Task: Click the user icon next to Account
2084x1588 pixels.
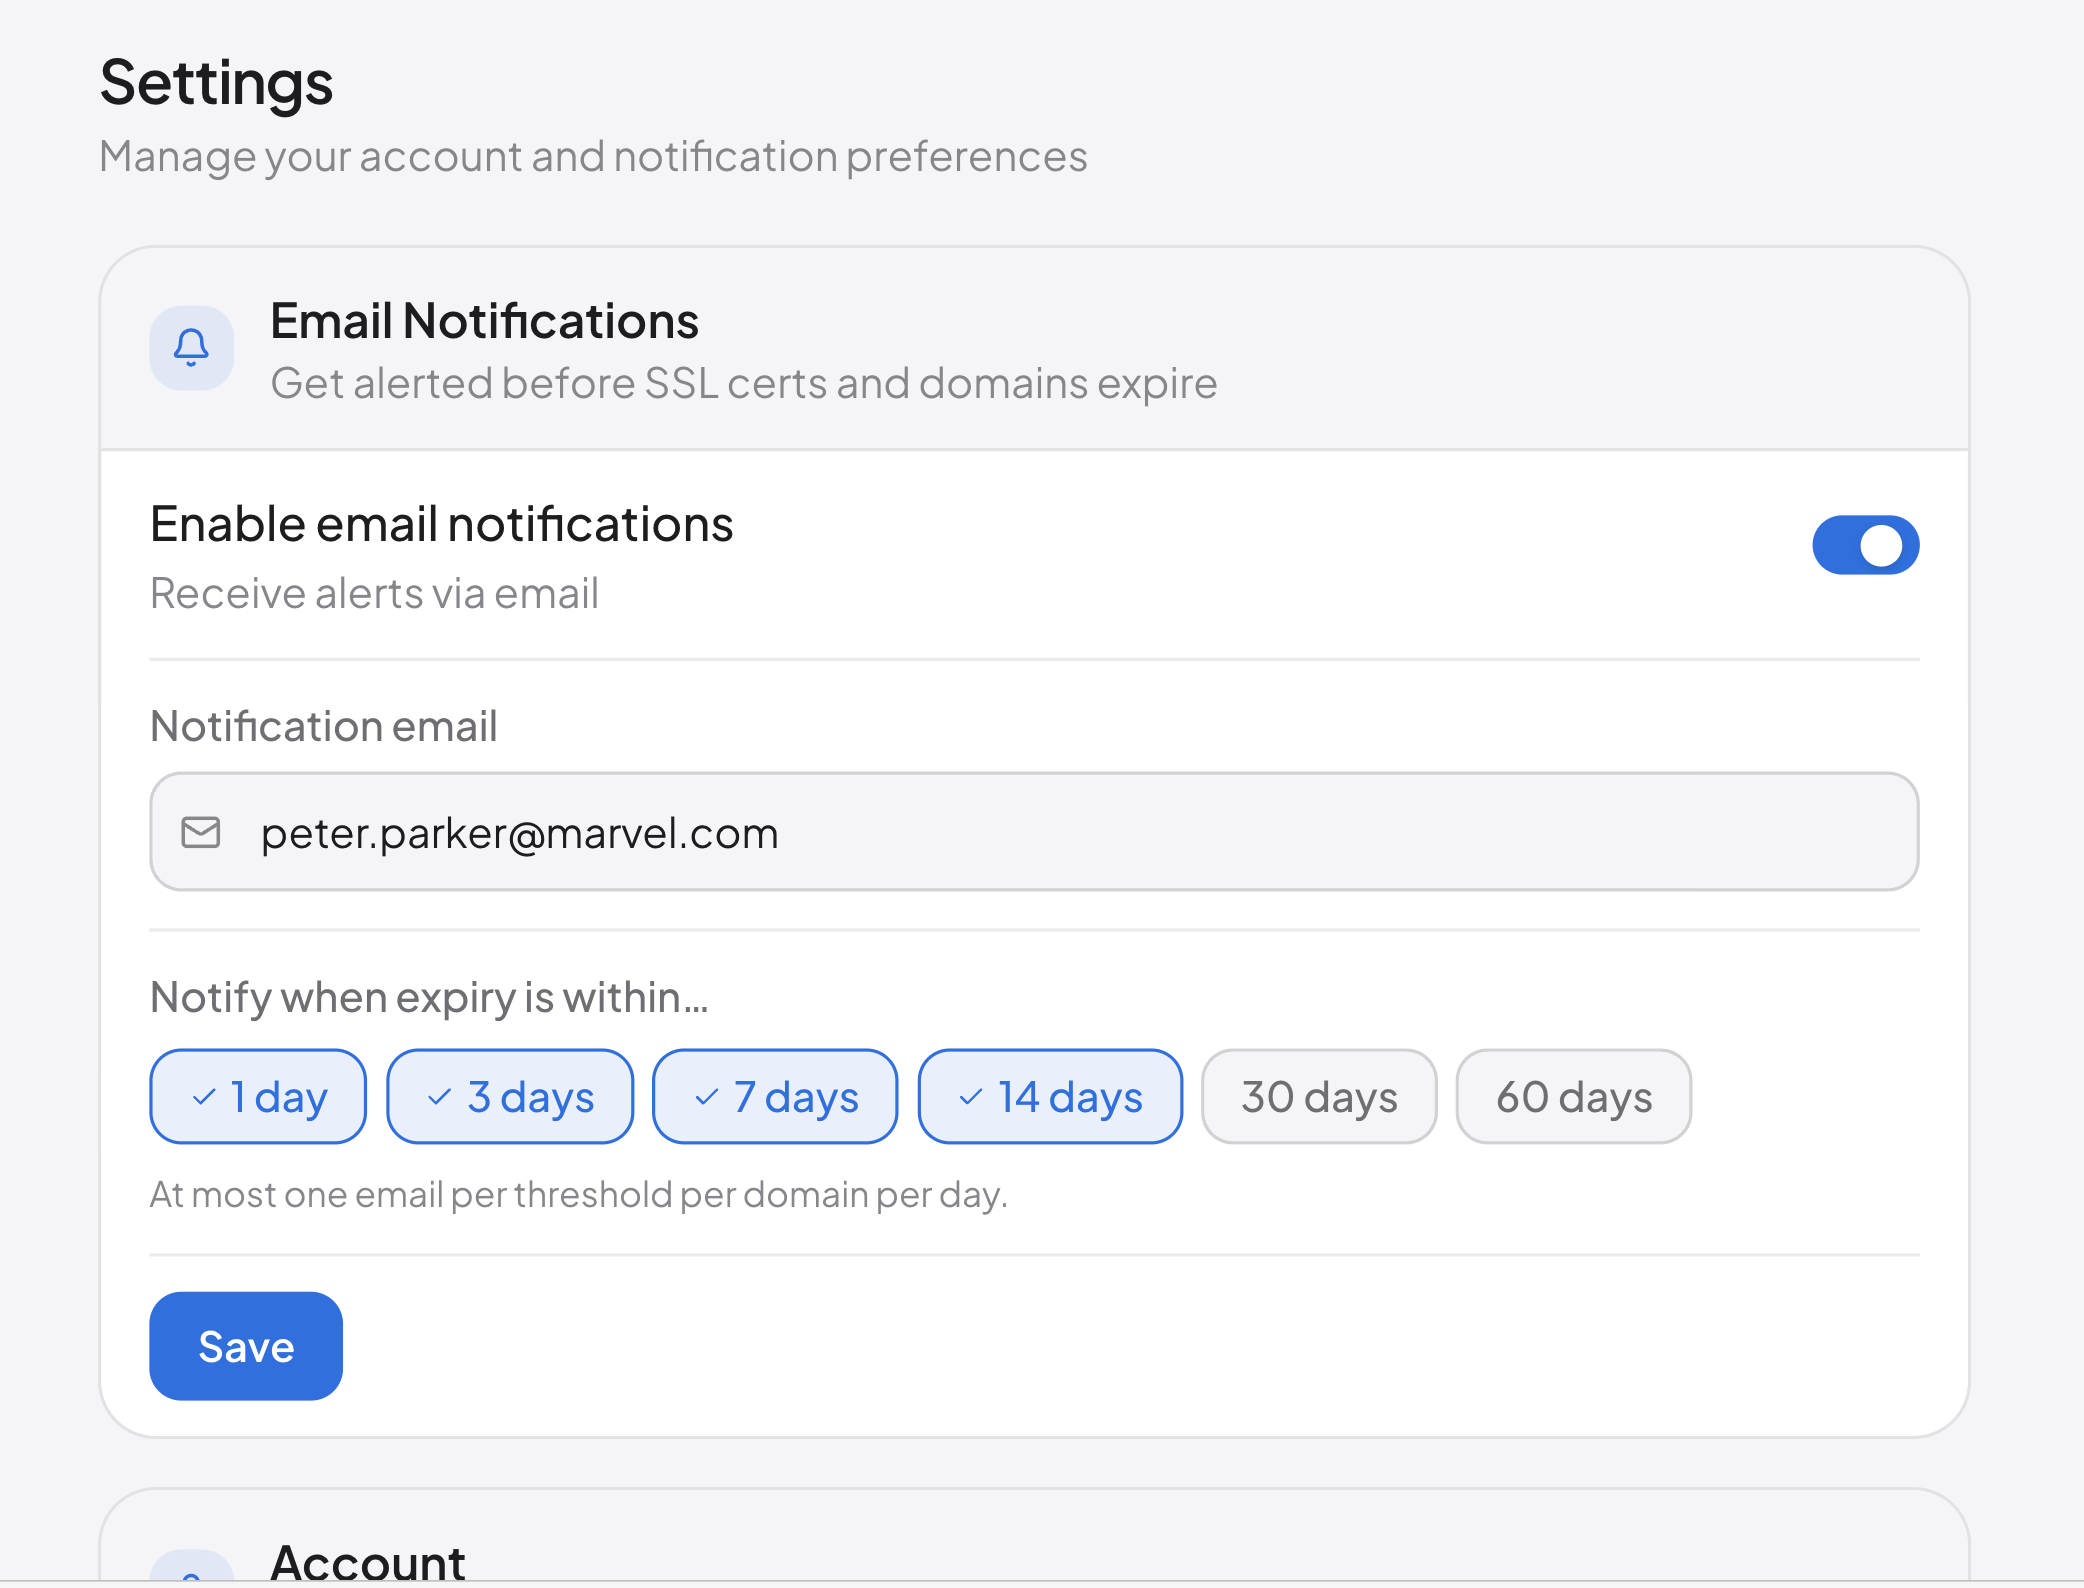Action: point(191,1580)
